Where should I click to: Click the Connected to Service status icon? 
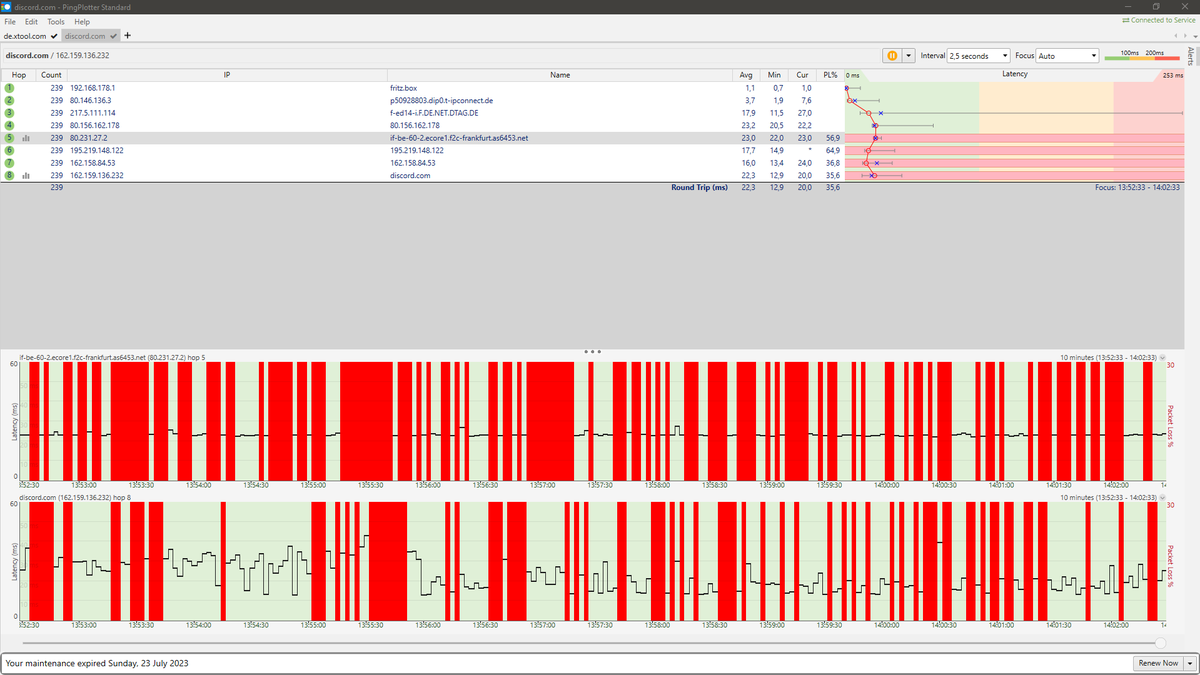pos(1126,20)
